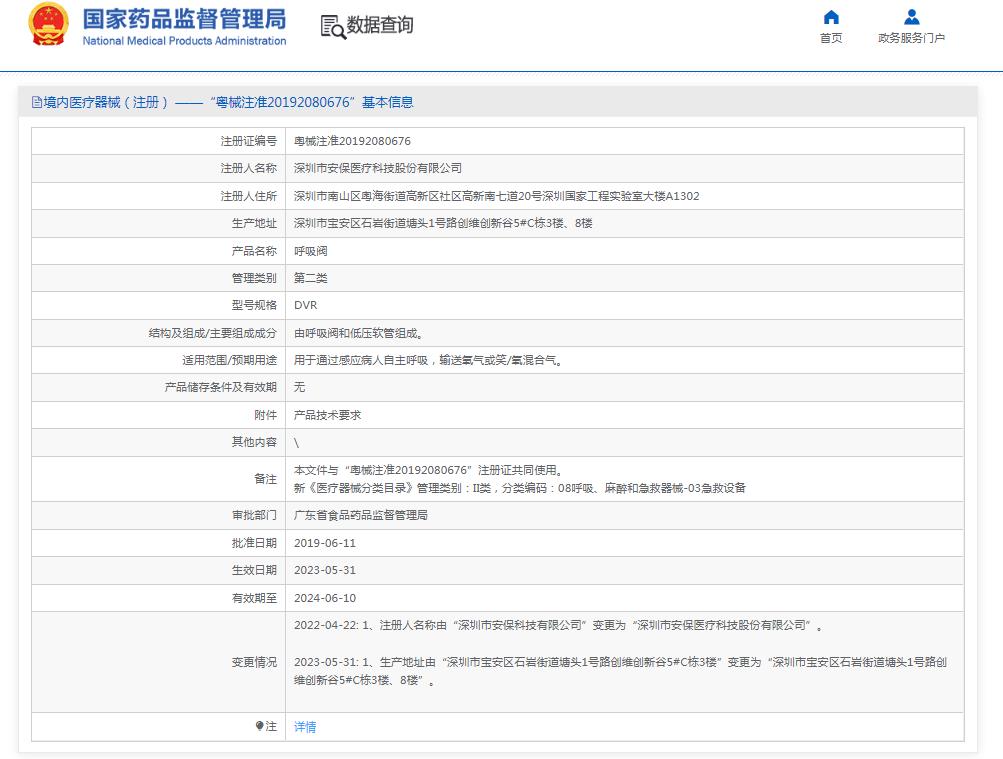This screenshot has width=1003, height=759.
Task: Click 产品名称 row label
Action: click(255, 251)
